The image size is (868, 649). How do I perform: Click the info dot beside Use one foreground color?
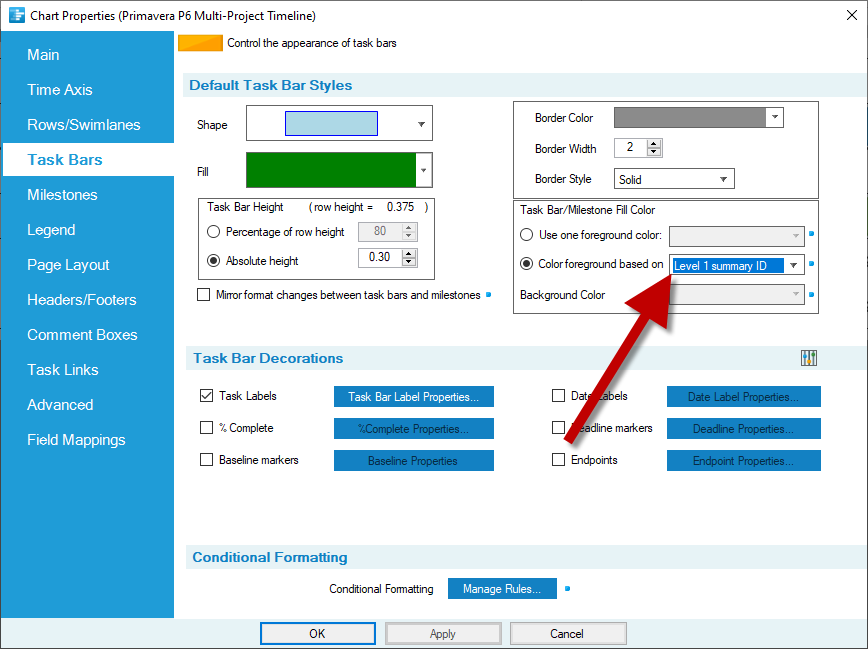(812, 234)
